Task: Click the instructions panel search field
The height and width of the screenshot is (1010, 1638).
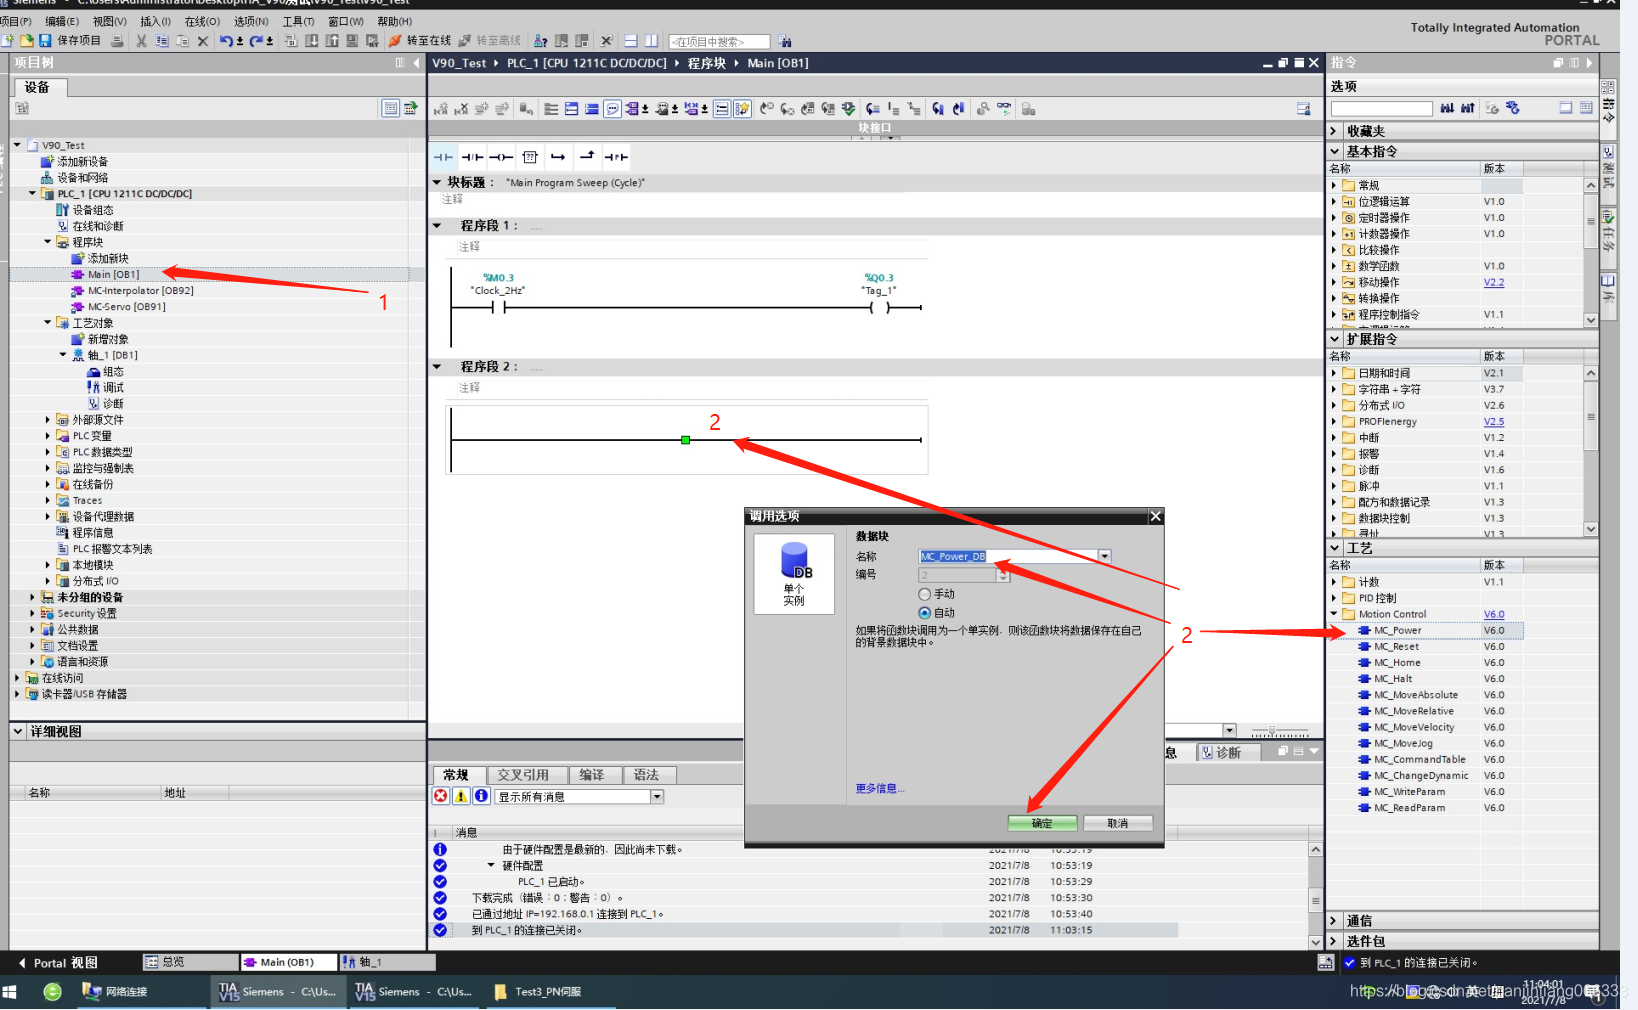Action: tap(1381, 108)
